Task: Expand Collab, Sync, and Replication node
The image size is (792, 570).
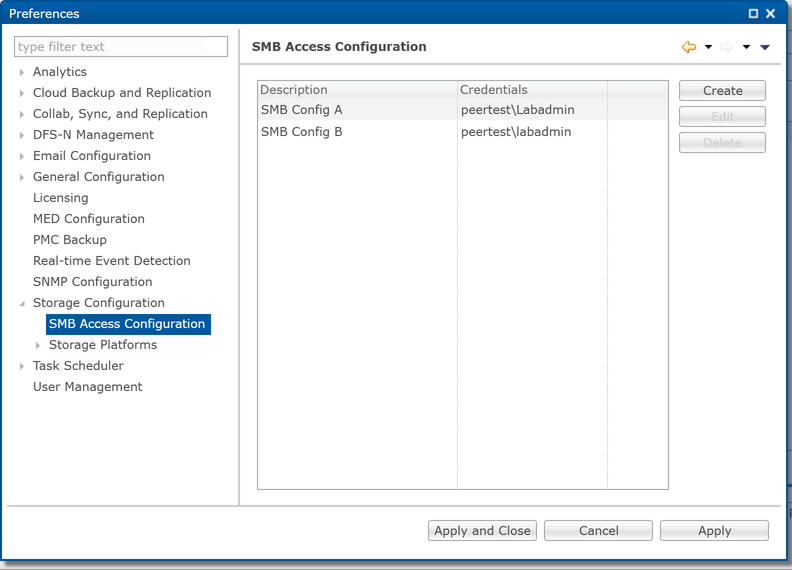Action: pyautogui.click(x=22, y=114)
